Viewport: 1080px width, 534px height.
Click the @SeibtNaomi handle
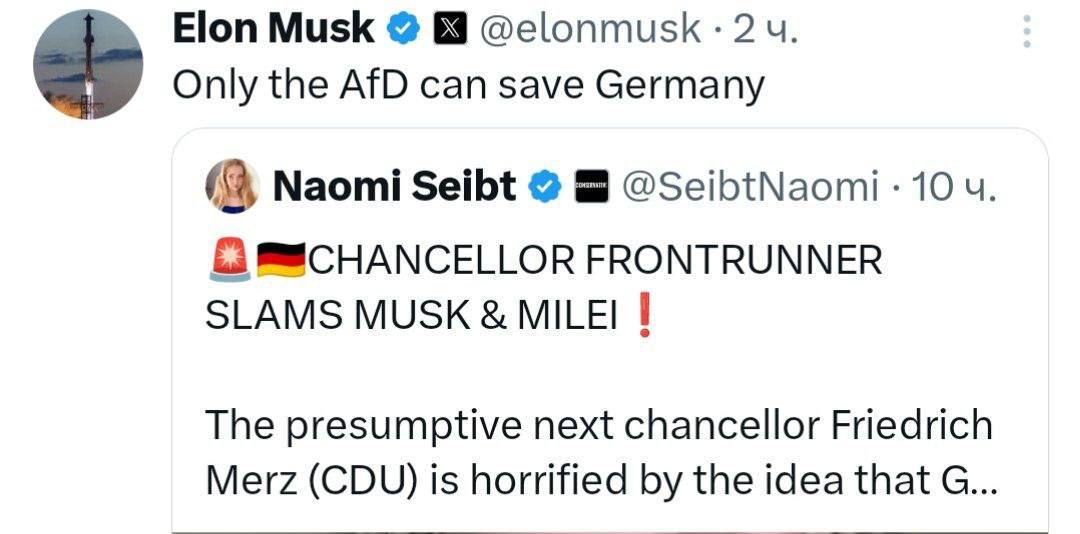click(x=751, y=186)
